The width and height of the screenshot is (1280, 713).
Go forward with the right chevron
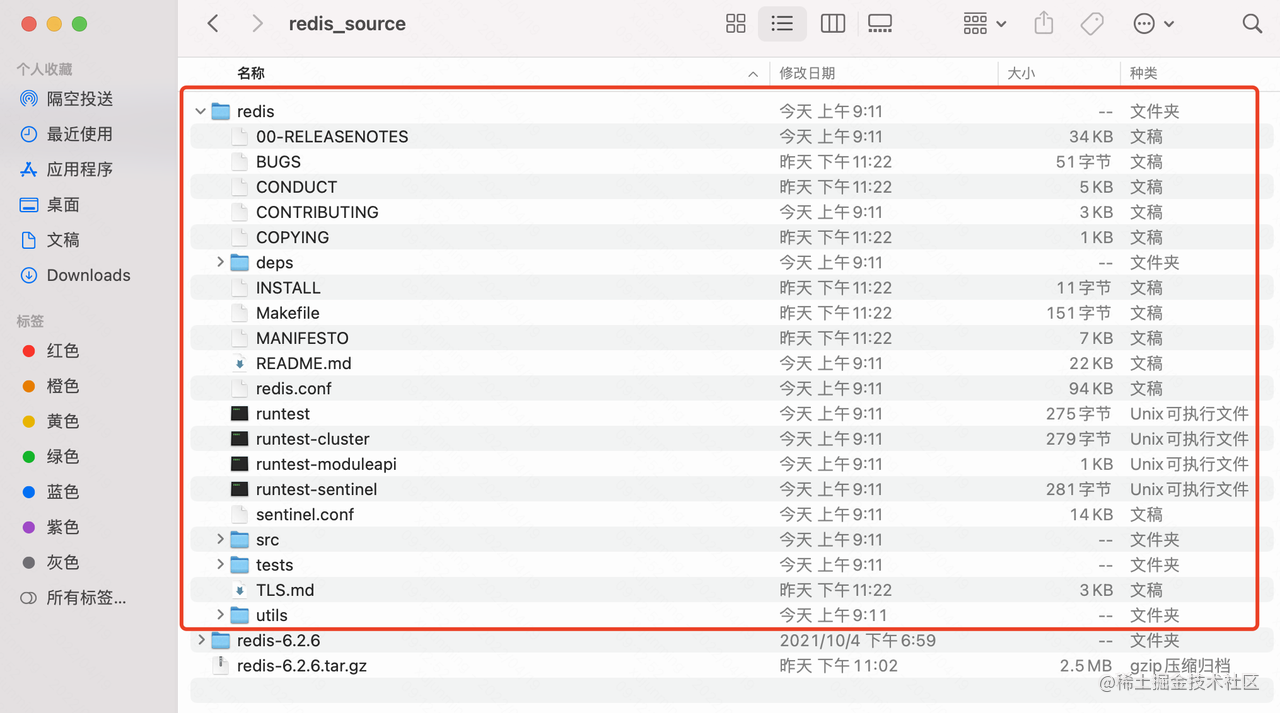point(257,24)
